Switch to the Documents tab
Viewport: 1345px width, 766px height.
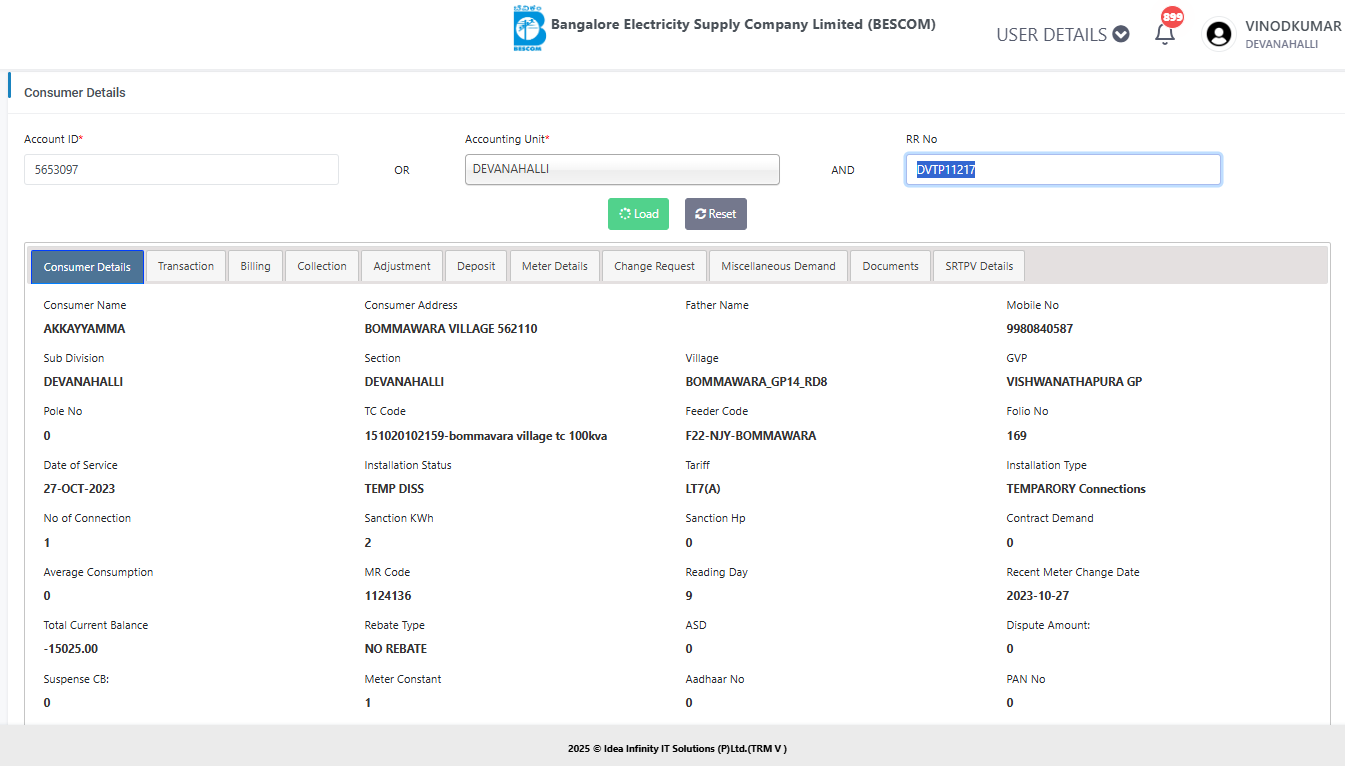(890, 266)
